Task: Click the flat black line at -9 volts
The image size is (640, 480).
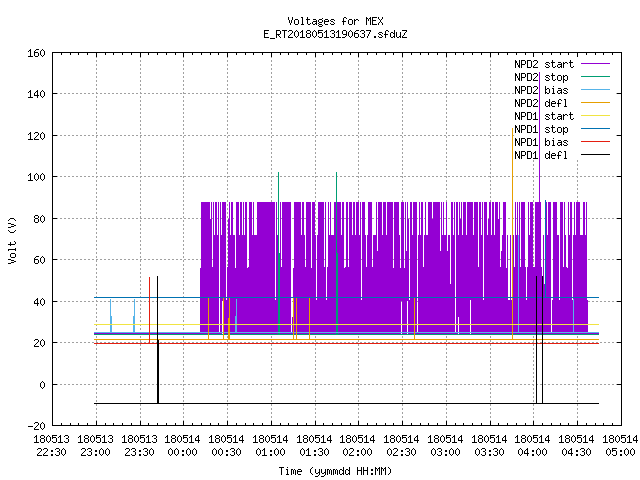Action: coord(346,404)
